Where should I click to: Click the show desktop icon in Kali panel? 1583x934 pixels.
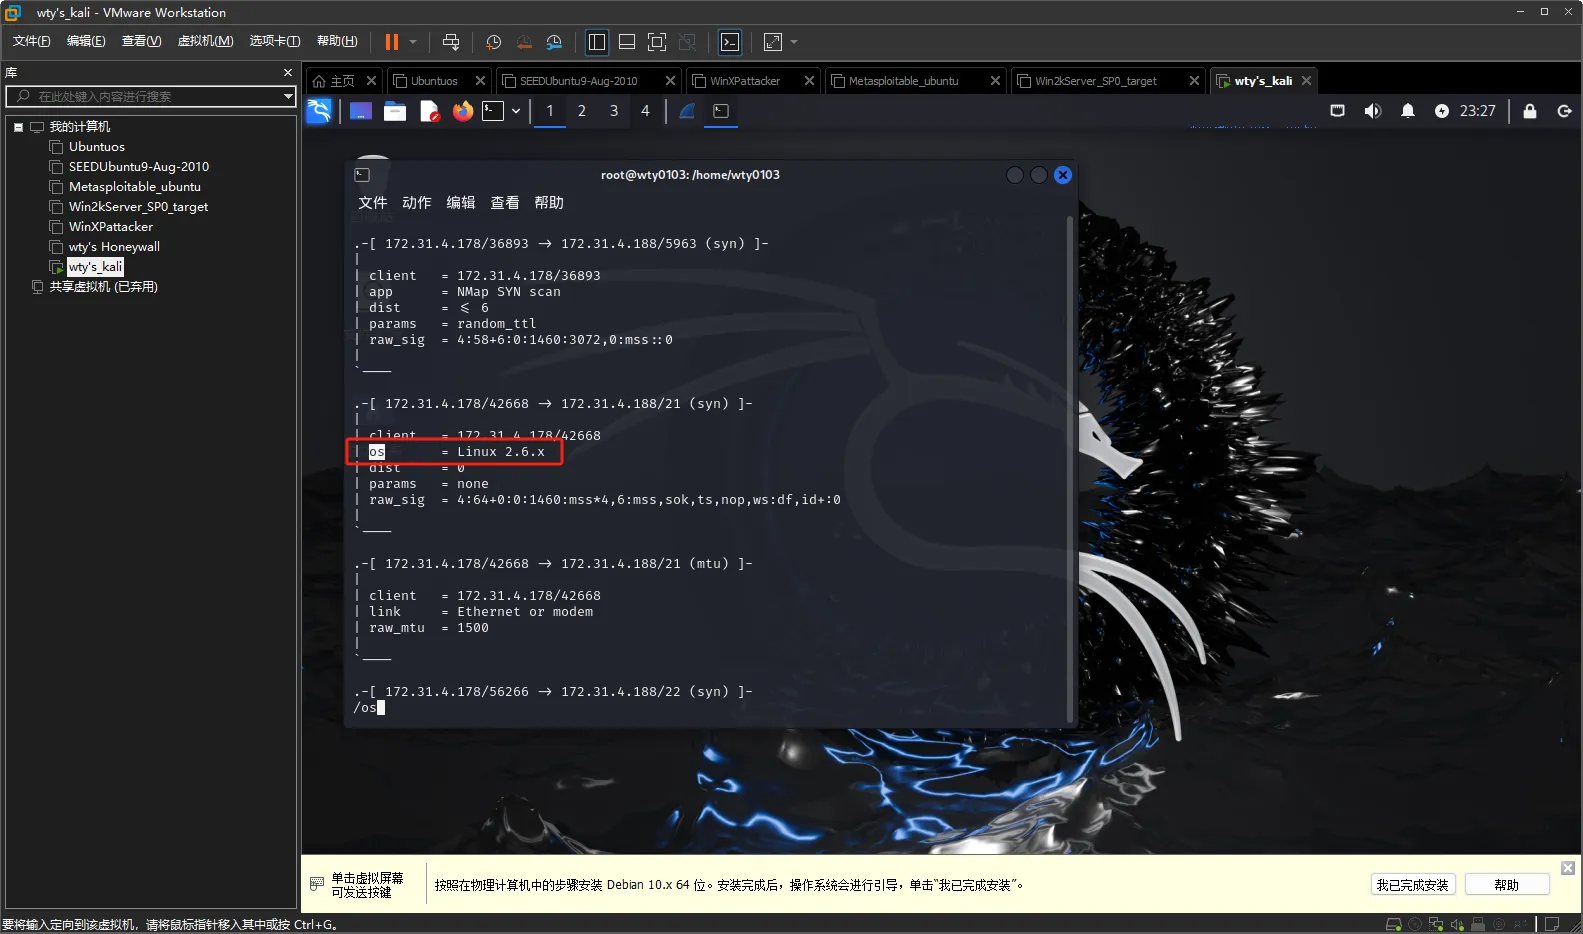[361, 111]
